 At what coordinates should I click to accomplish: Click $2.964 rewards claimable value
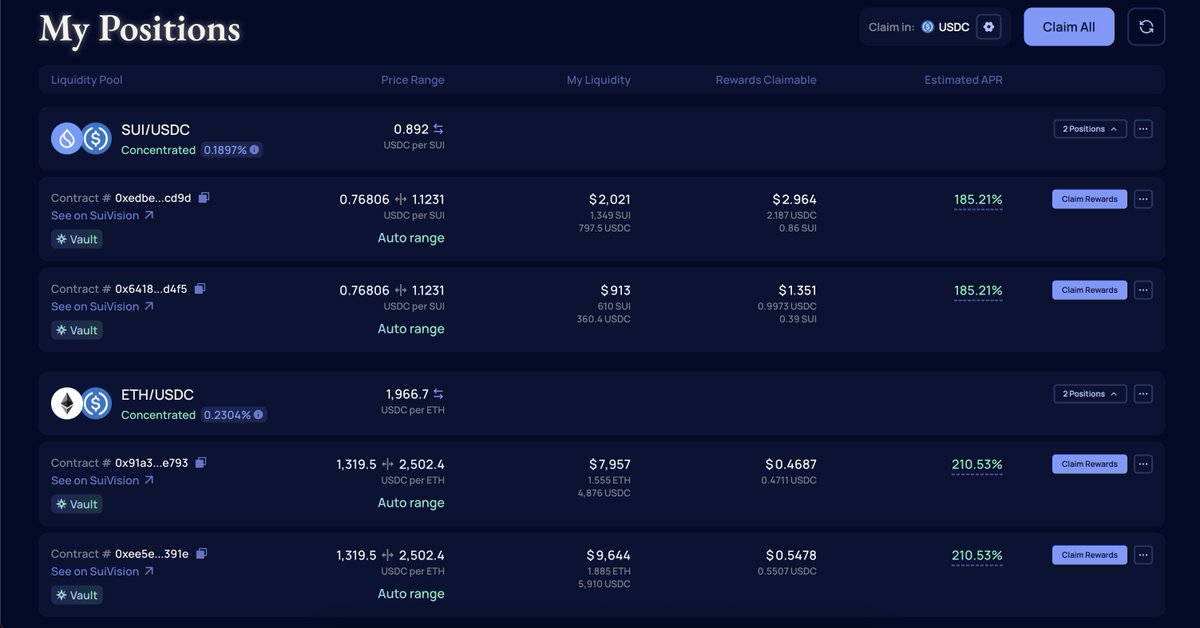795,199
